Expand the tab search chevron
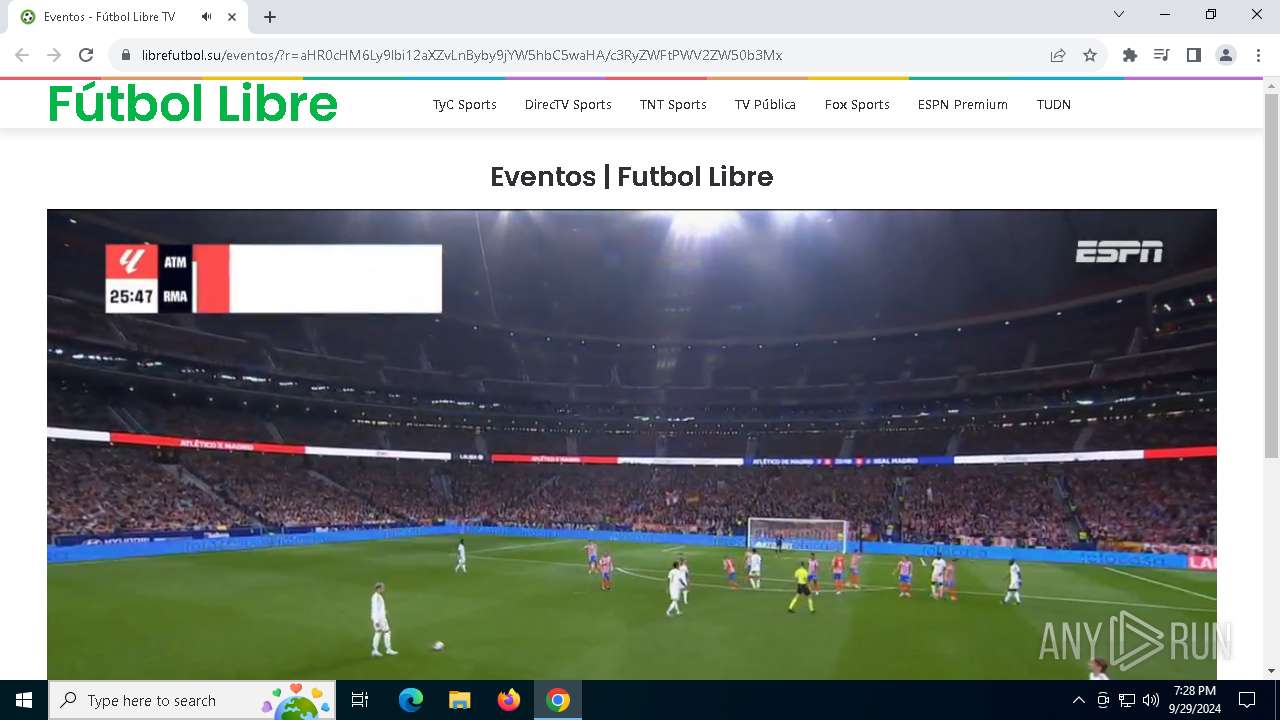 (x=1119, y=15)
